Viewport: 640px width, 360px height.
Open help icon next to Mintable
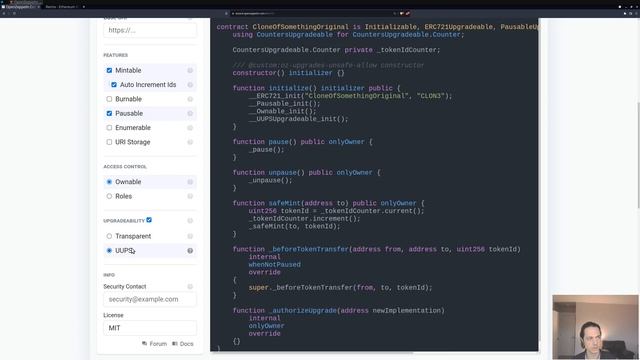[x=190, y=70]
